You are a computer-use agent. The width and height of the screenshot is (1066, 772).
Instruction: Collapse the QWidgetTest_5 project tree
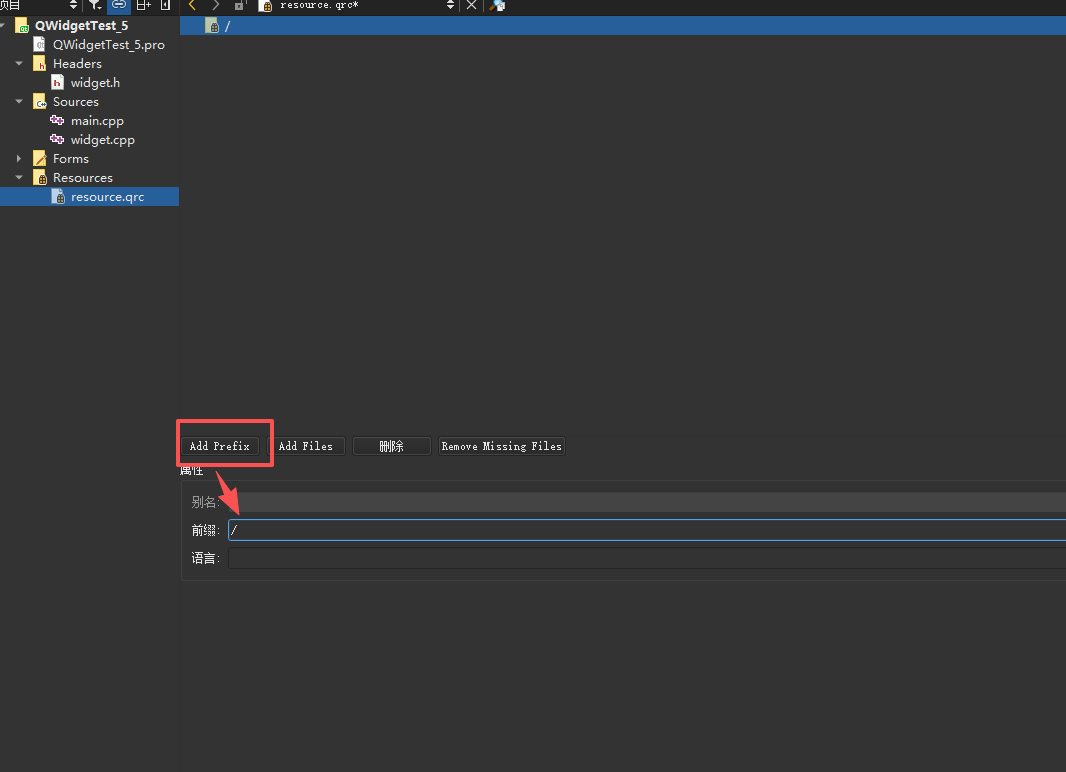point(3,26)
